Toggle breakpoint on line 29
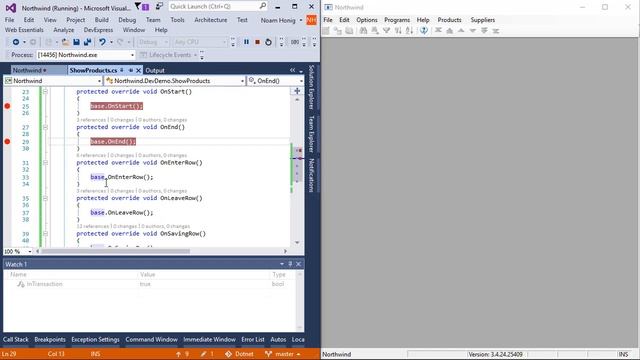Viewport: 640px width, 360px height. tap(7, 142)
